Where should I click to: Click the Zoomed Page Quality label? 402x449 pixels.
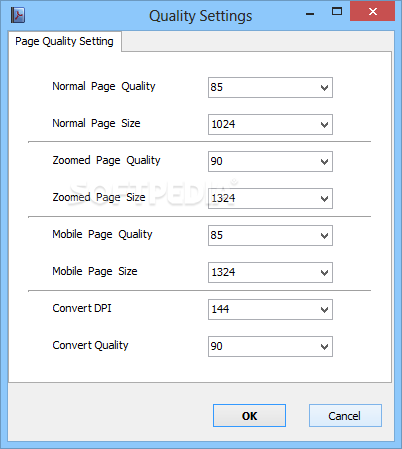point(106,161)
